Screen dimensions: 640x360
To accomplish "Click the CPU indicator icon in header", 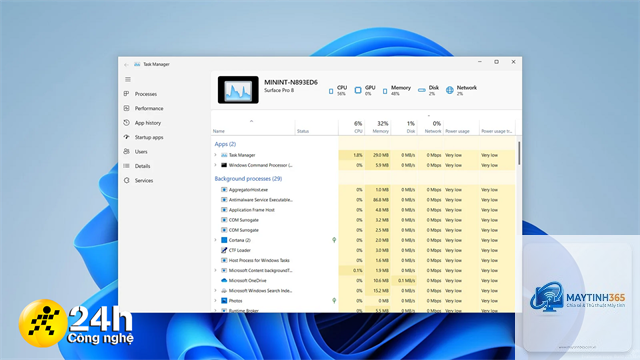I will (331, 91).
